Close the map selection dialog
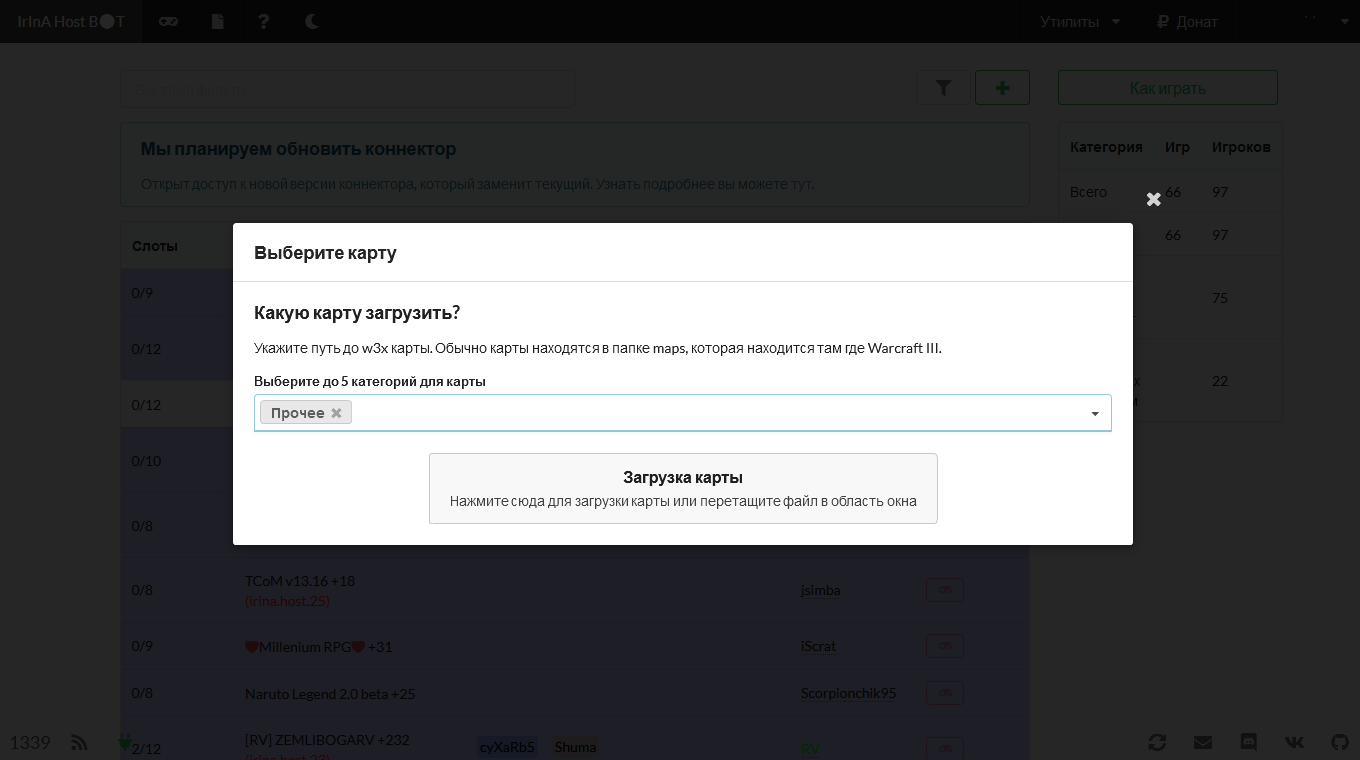Screen dimensions: 1360x760 [x=1153, y=199]
